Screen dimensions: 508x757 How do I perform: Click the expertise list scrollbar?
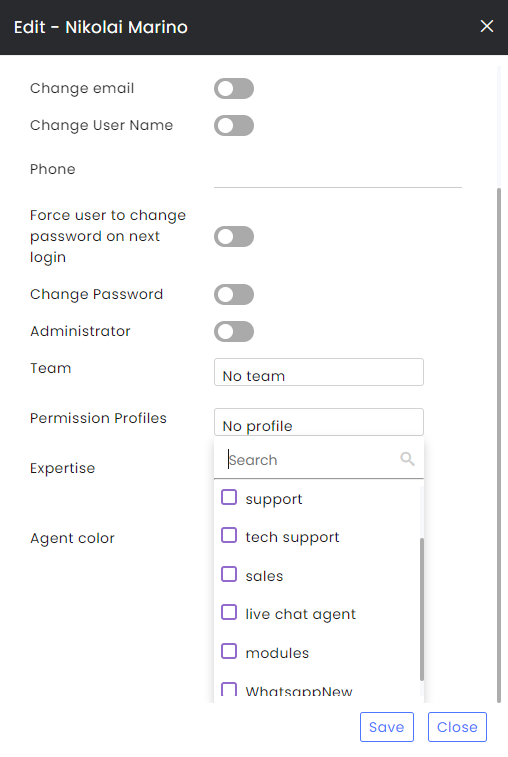tap(422, 609)
